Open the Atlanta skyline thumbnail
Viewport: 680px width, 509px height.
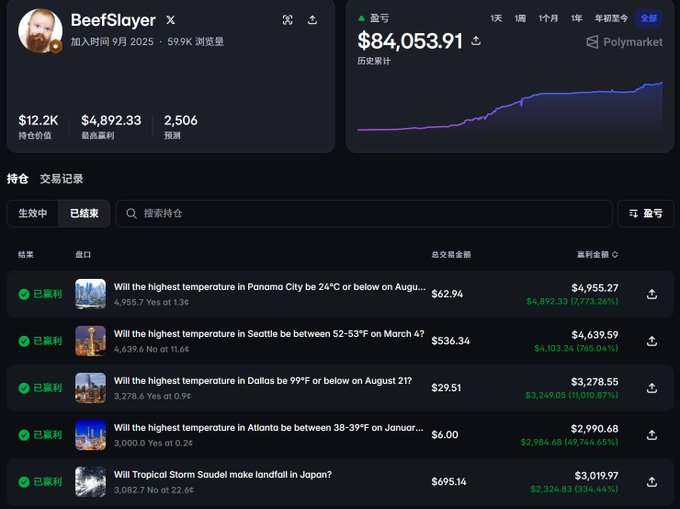point(90,434)
